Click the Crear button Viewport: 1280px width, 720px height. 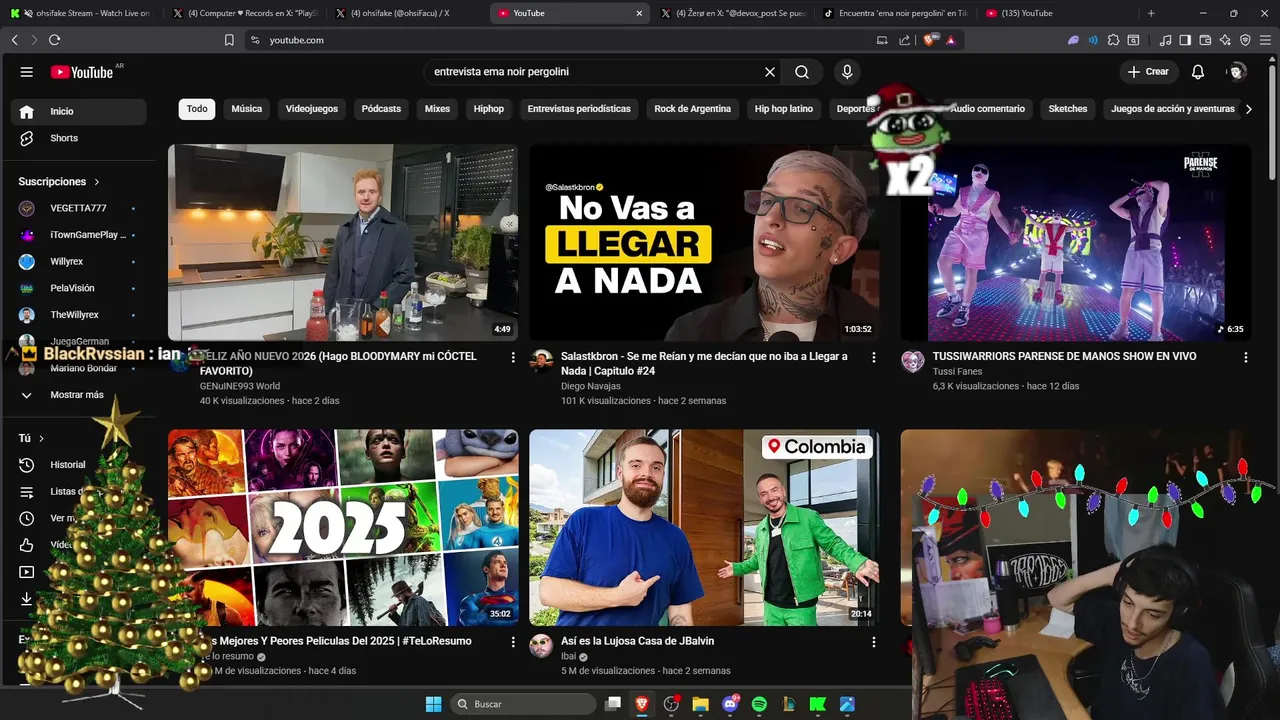pos(1148,72)
